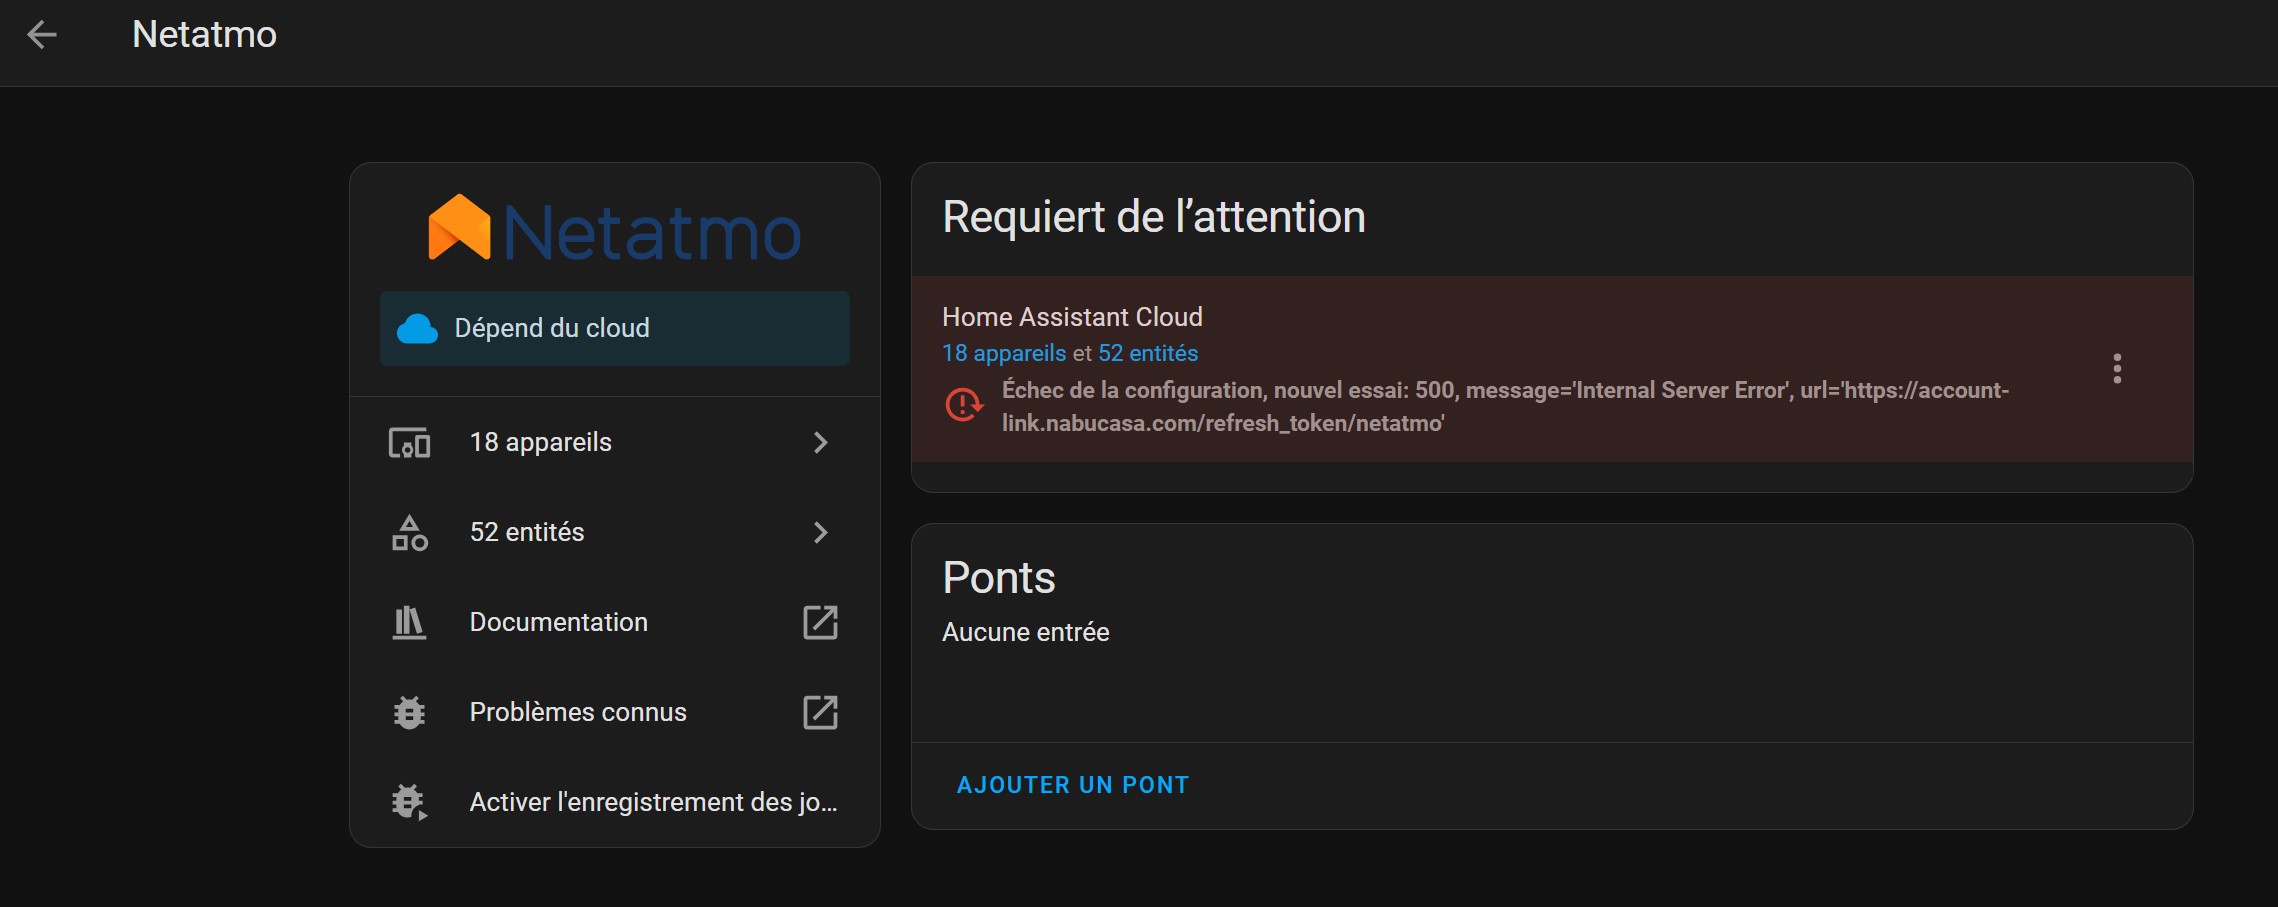Click external-link icon beside Documentation
The width and height of the screenshot is (2278, 907).
(x=820, y=622)
